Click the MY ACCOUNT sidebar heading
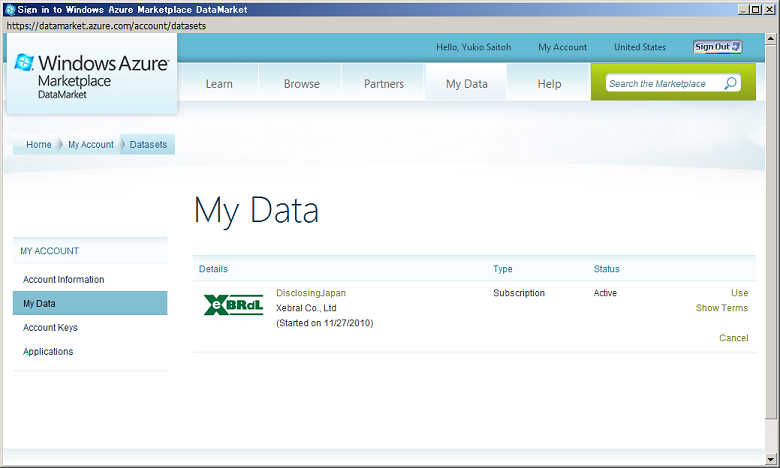 pyautogui.click(x=49, y=251)
